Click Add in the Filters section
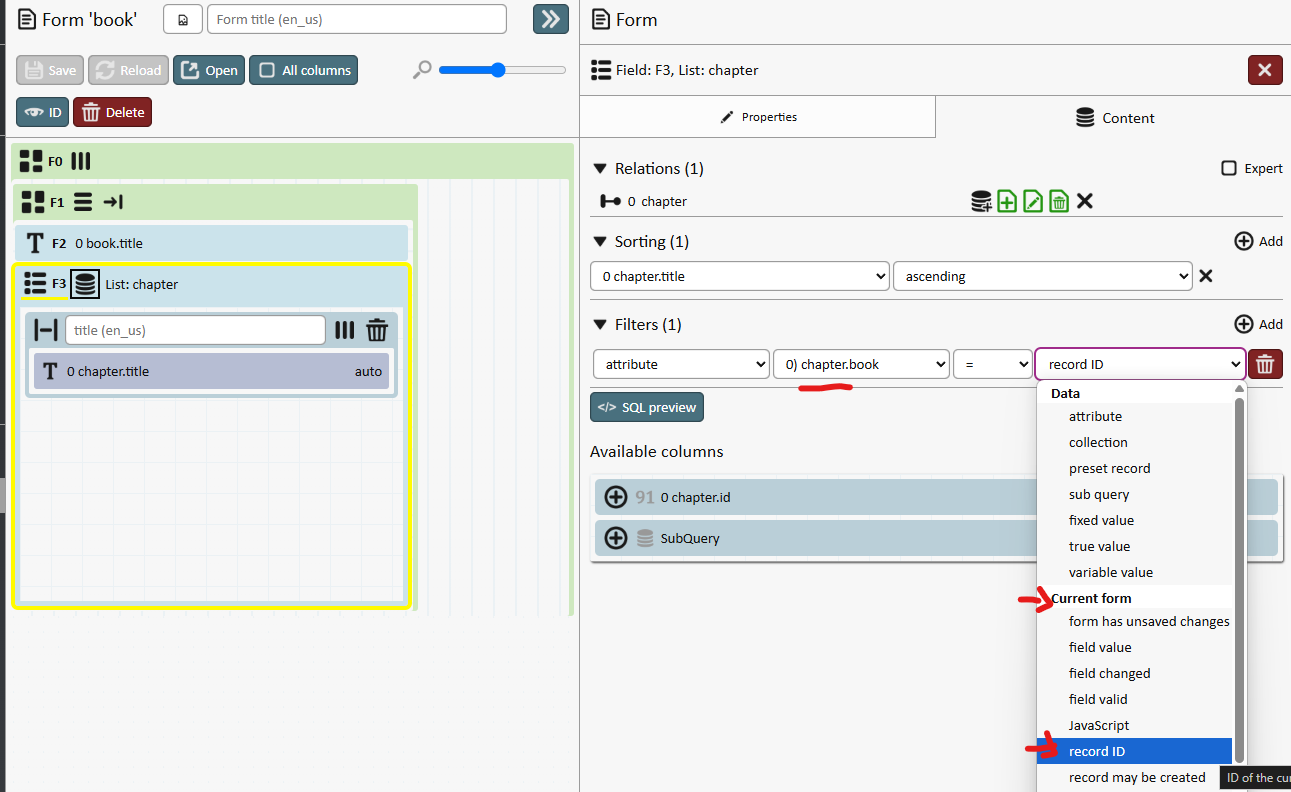The width and height of the screenshot is (1291, 792). pyautogui.click(x=1258, y=324)
